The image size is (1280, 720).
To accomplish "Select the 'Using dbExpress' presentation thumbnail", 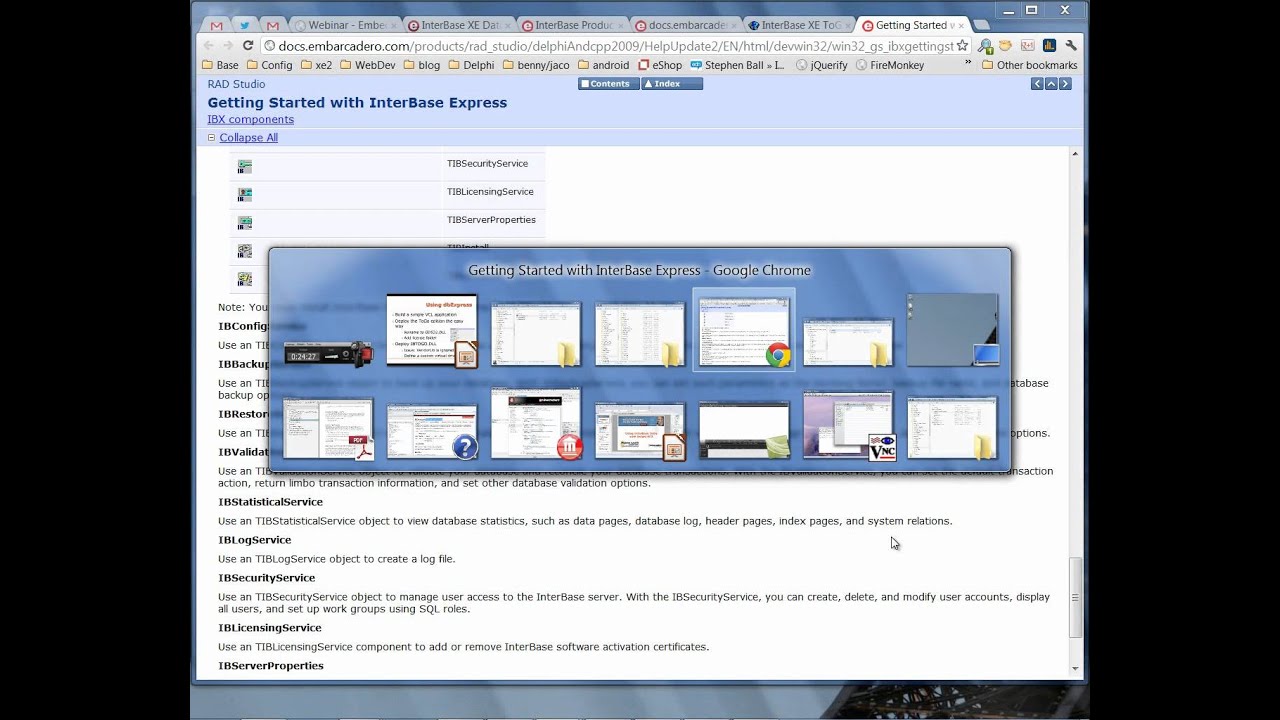I will click(x=432, y=330).
